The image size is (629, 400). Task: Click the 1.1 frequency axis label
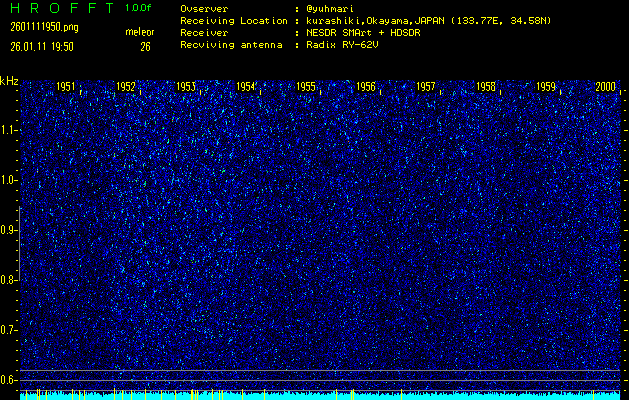9,130
